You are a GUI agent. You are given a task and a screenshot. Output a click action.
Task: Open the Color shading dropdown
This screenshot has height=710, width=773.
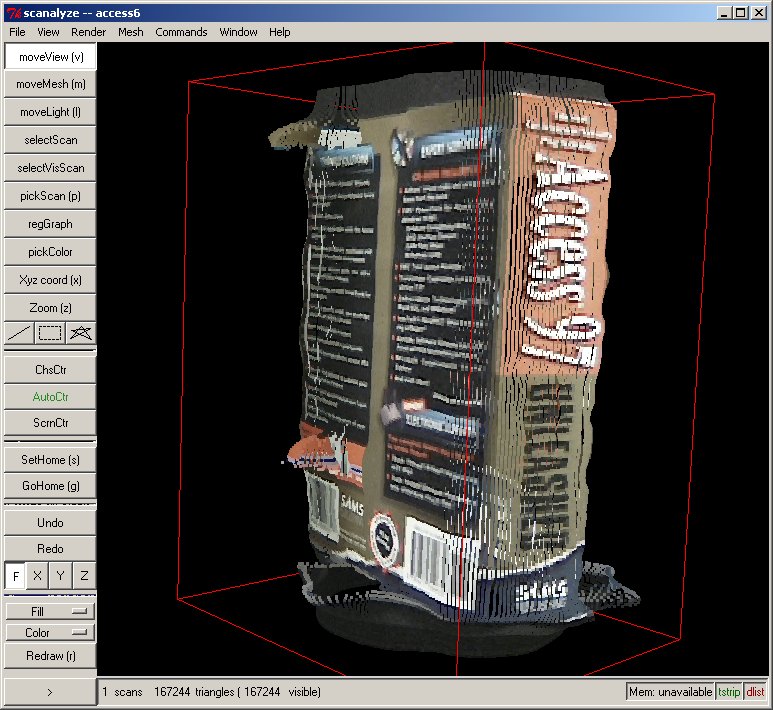pyautogui.click(x=50, y=633)
